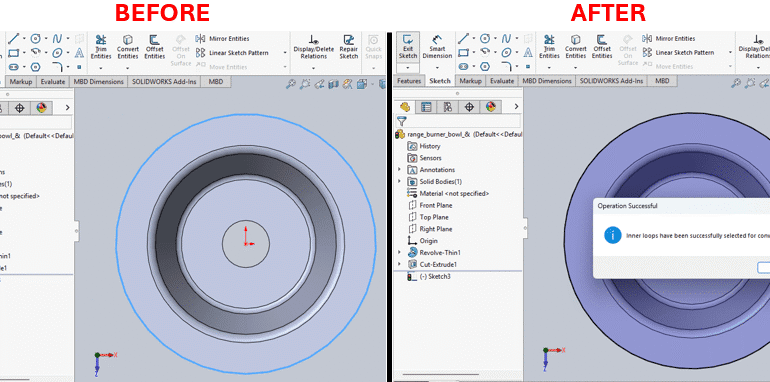Select the Line tool in AFTER window
770x382 pixels.
point(463,38)
